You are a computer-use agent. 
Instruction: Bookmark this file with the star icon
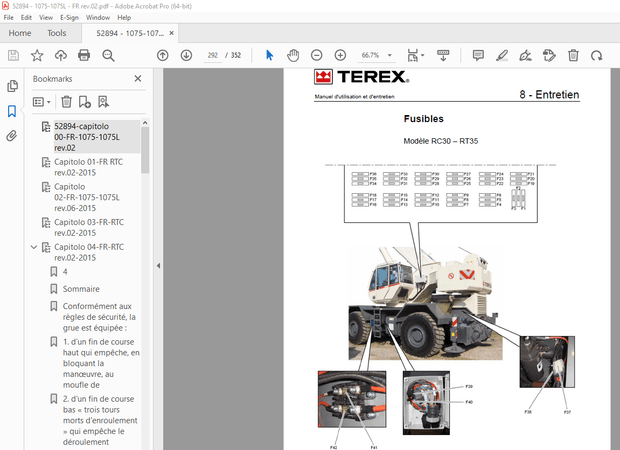coord(37,55)
